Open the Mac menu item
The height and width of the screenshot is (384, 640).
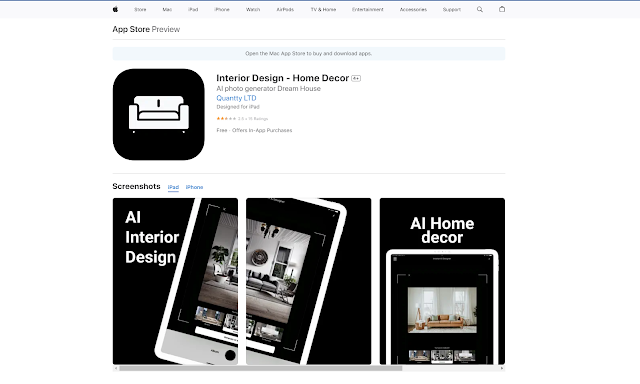click(167, 9)
